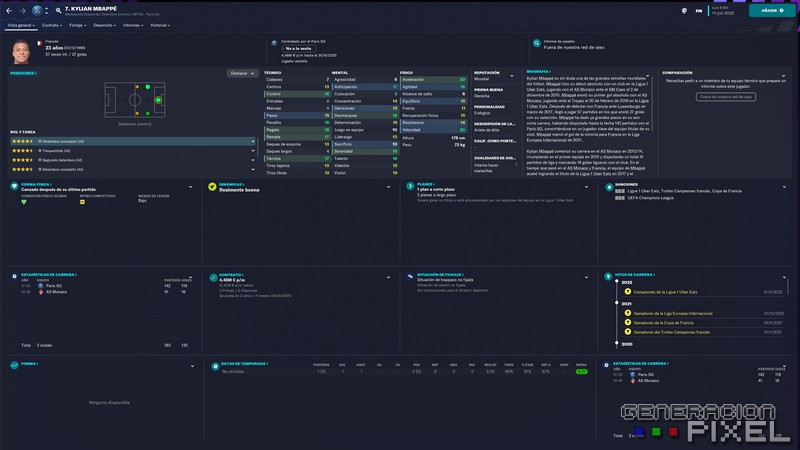
Task: Select the upper green position dot
Action: point(148,87)
